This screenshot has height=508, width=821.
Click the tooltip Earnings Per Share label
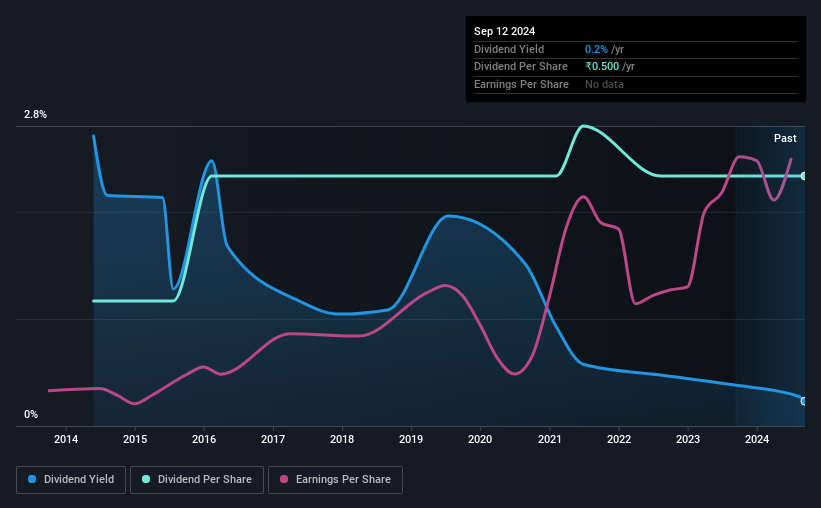click(522, 84)
